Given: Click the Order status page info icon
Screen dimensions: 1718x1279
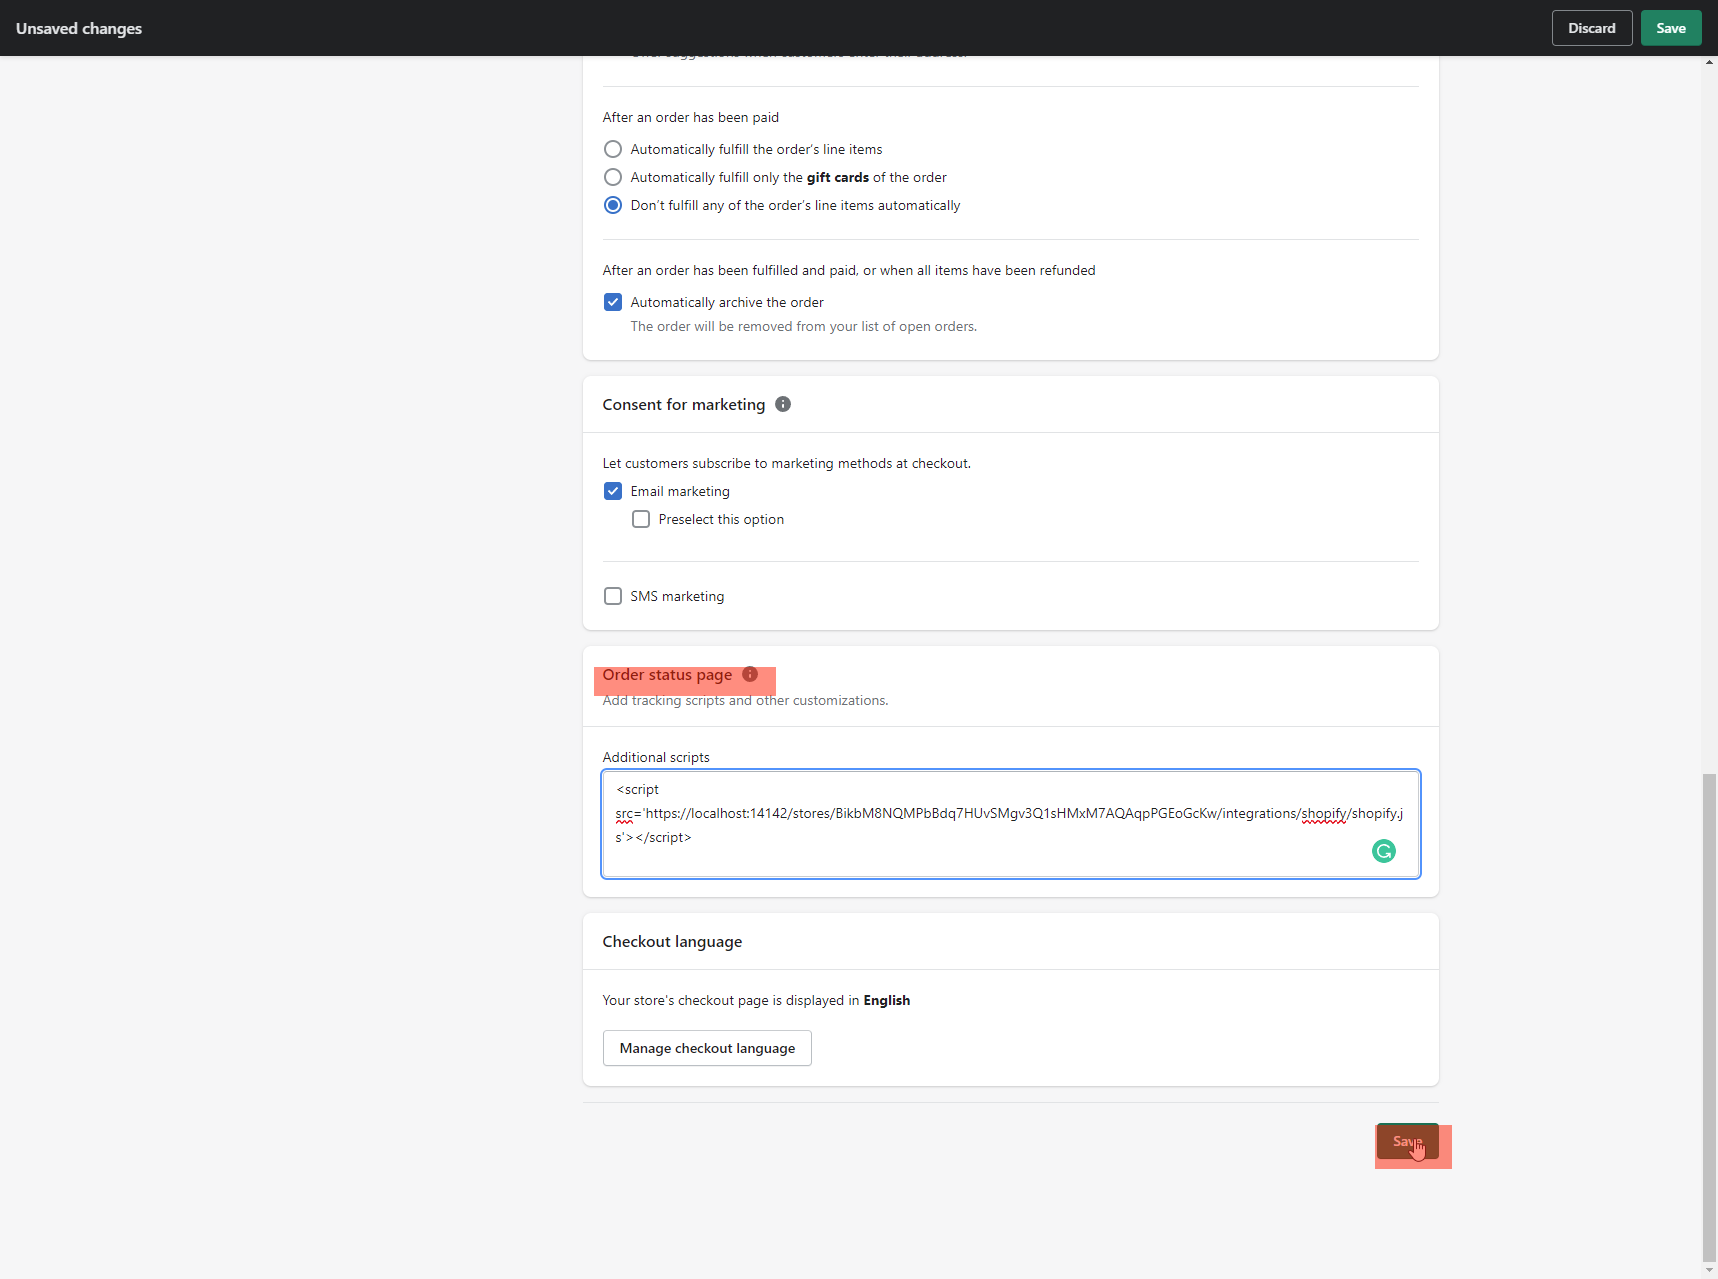Looking at the screenshot, I should [750, 674].
